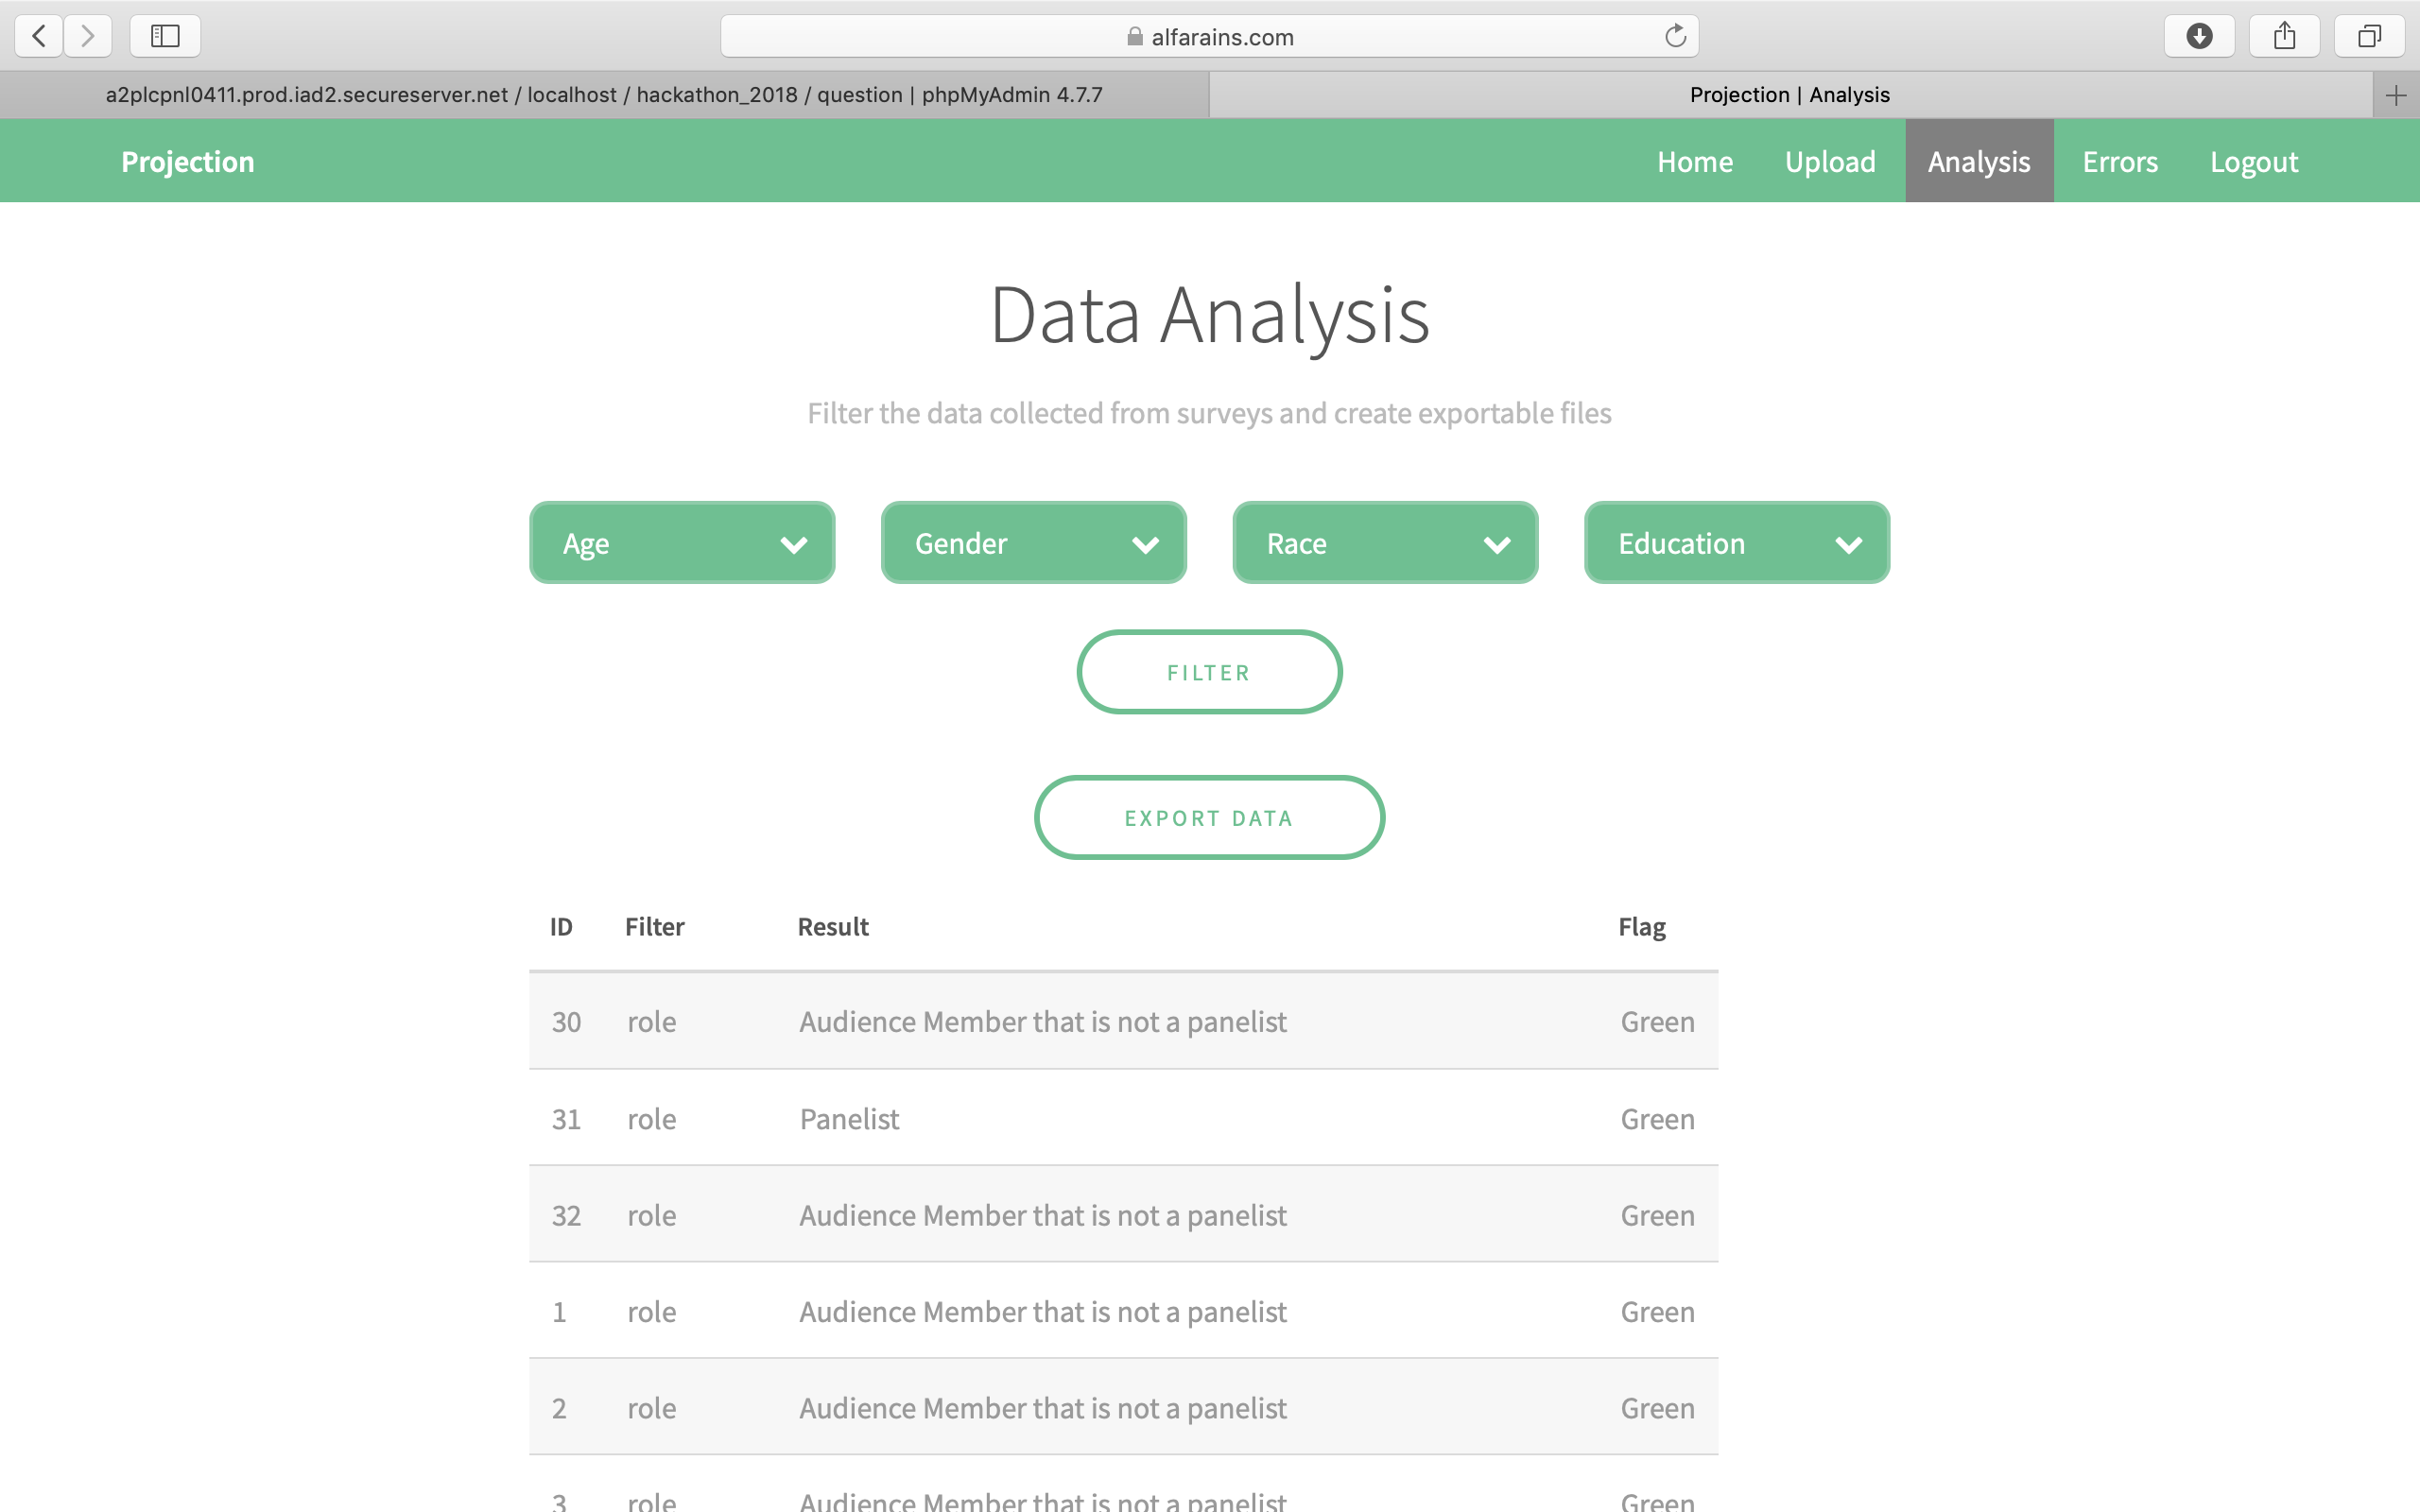Screen dimensions: 2420x1512
Task: Open the Education dropdown
Action: 1736,543
